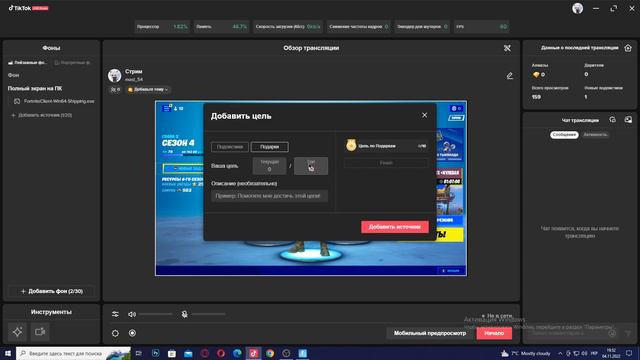Close the 'Добавить цель' dialog
This screenshot has width=640, height=360.
point(424,116)
